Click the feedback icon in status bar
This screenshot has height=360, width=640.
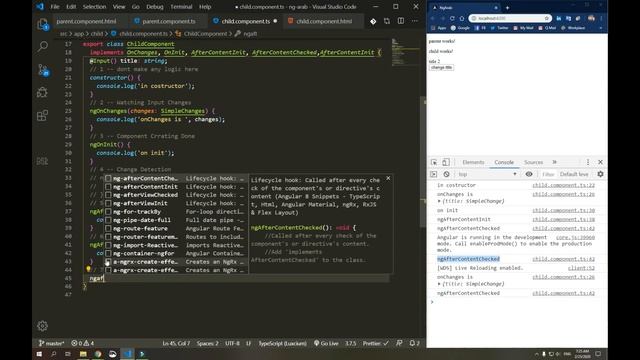[399, 343]
